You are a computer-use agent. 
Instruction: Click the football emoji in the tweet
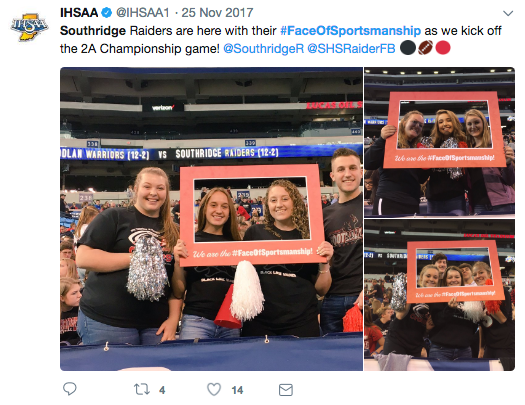click(x=425, y=48)
